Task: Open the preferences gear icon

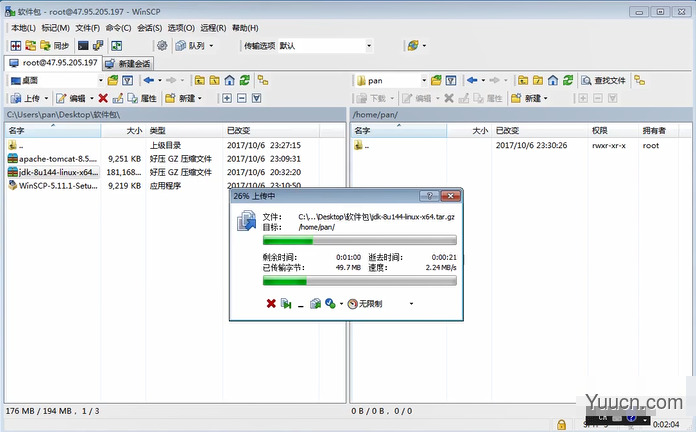Action: 162,45
